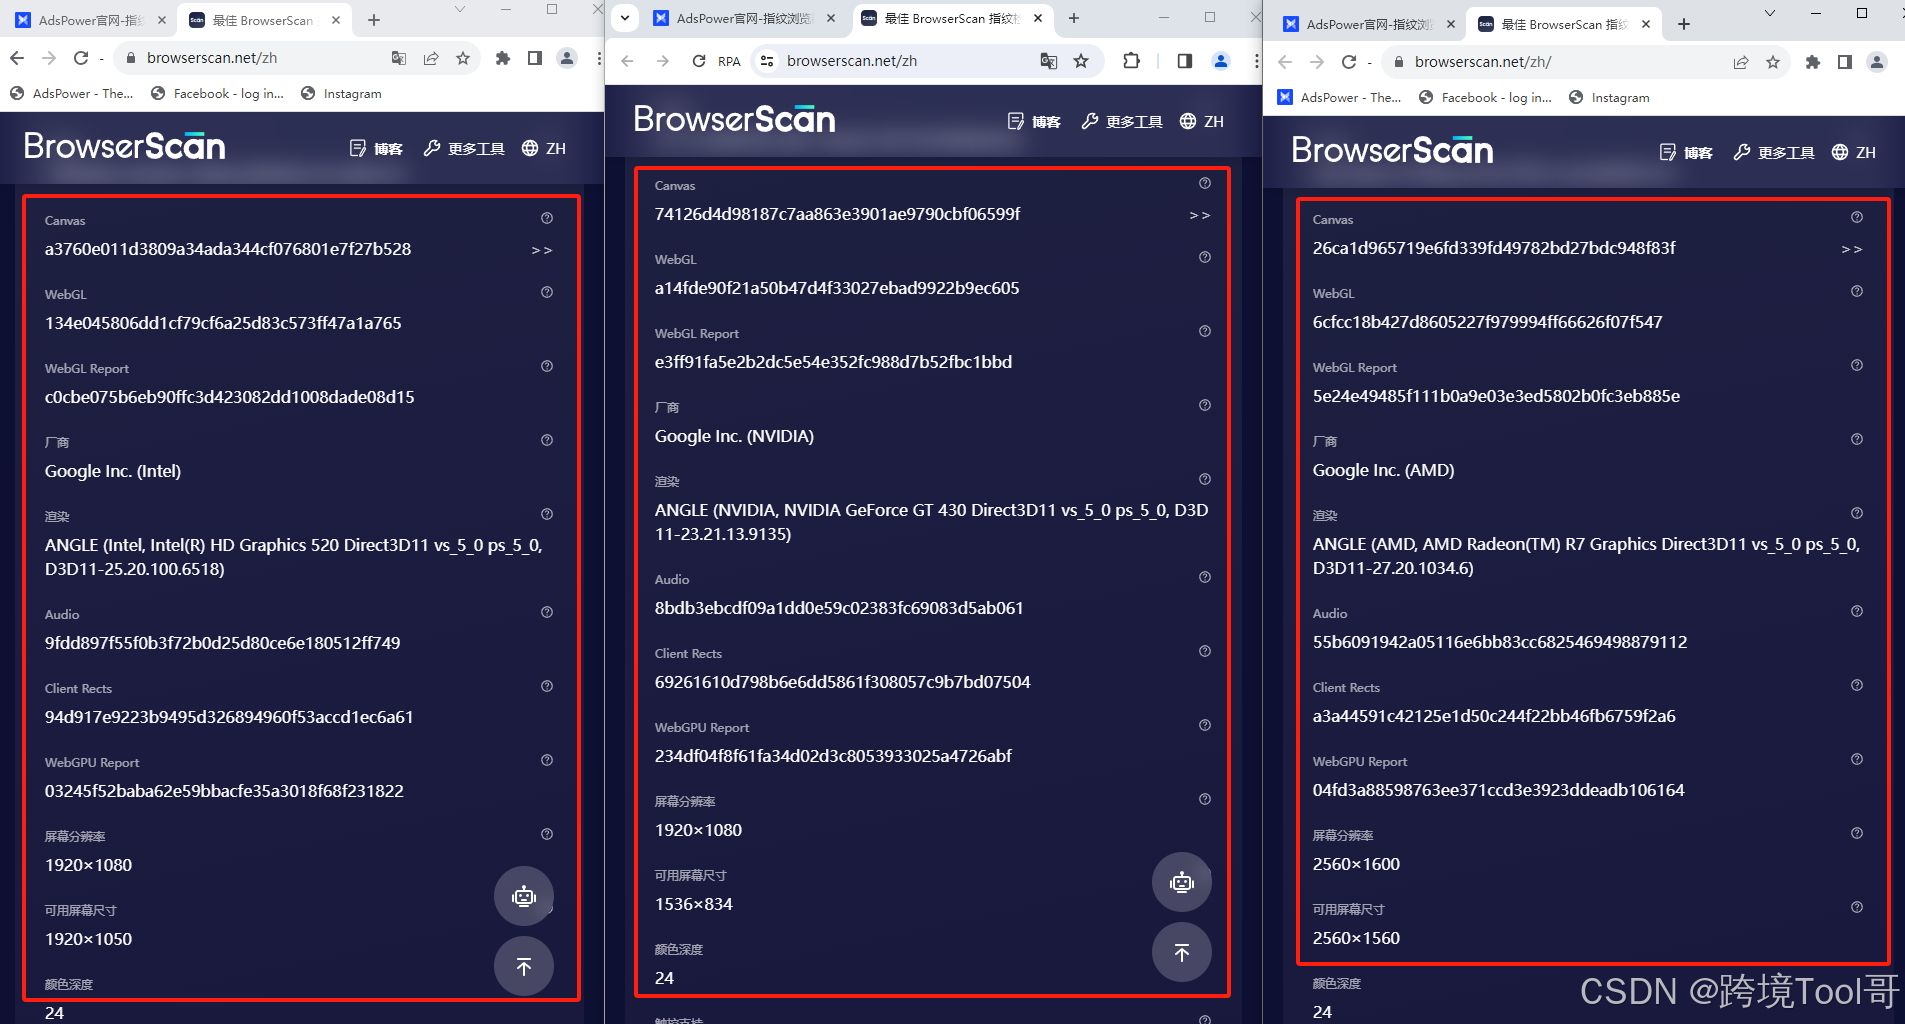Toggle side panel icon in left window

click(x=535, y=58)
